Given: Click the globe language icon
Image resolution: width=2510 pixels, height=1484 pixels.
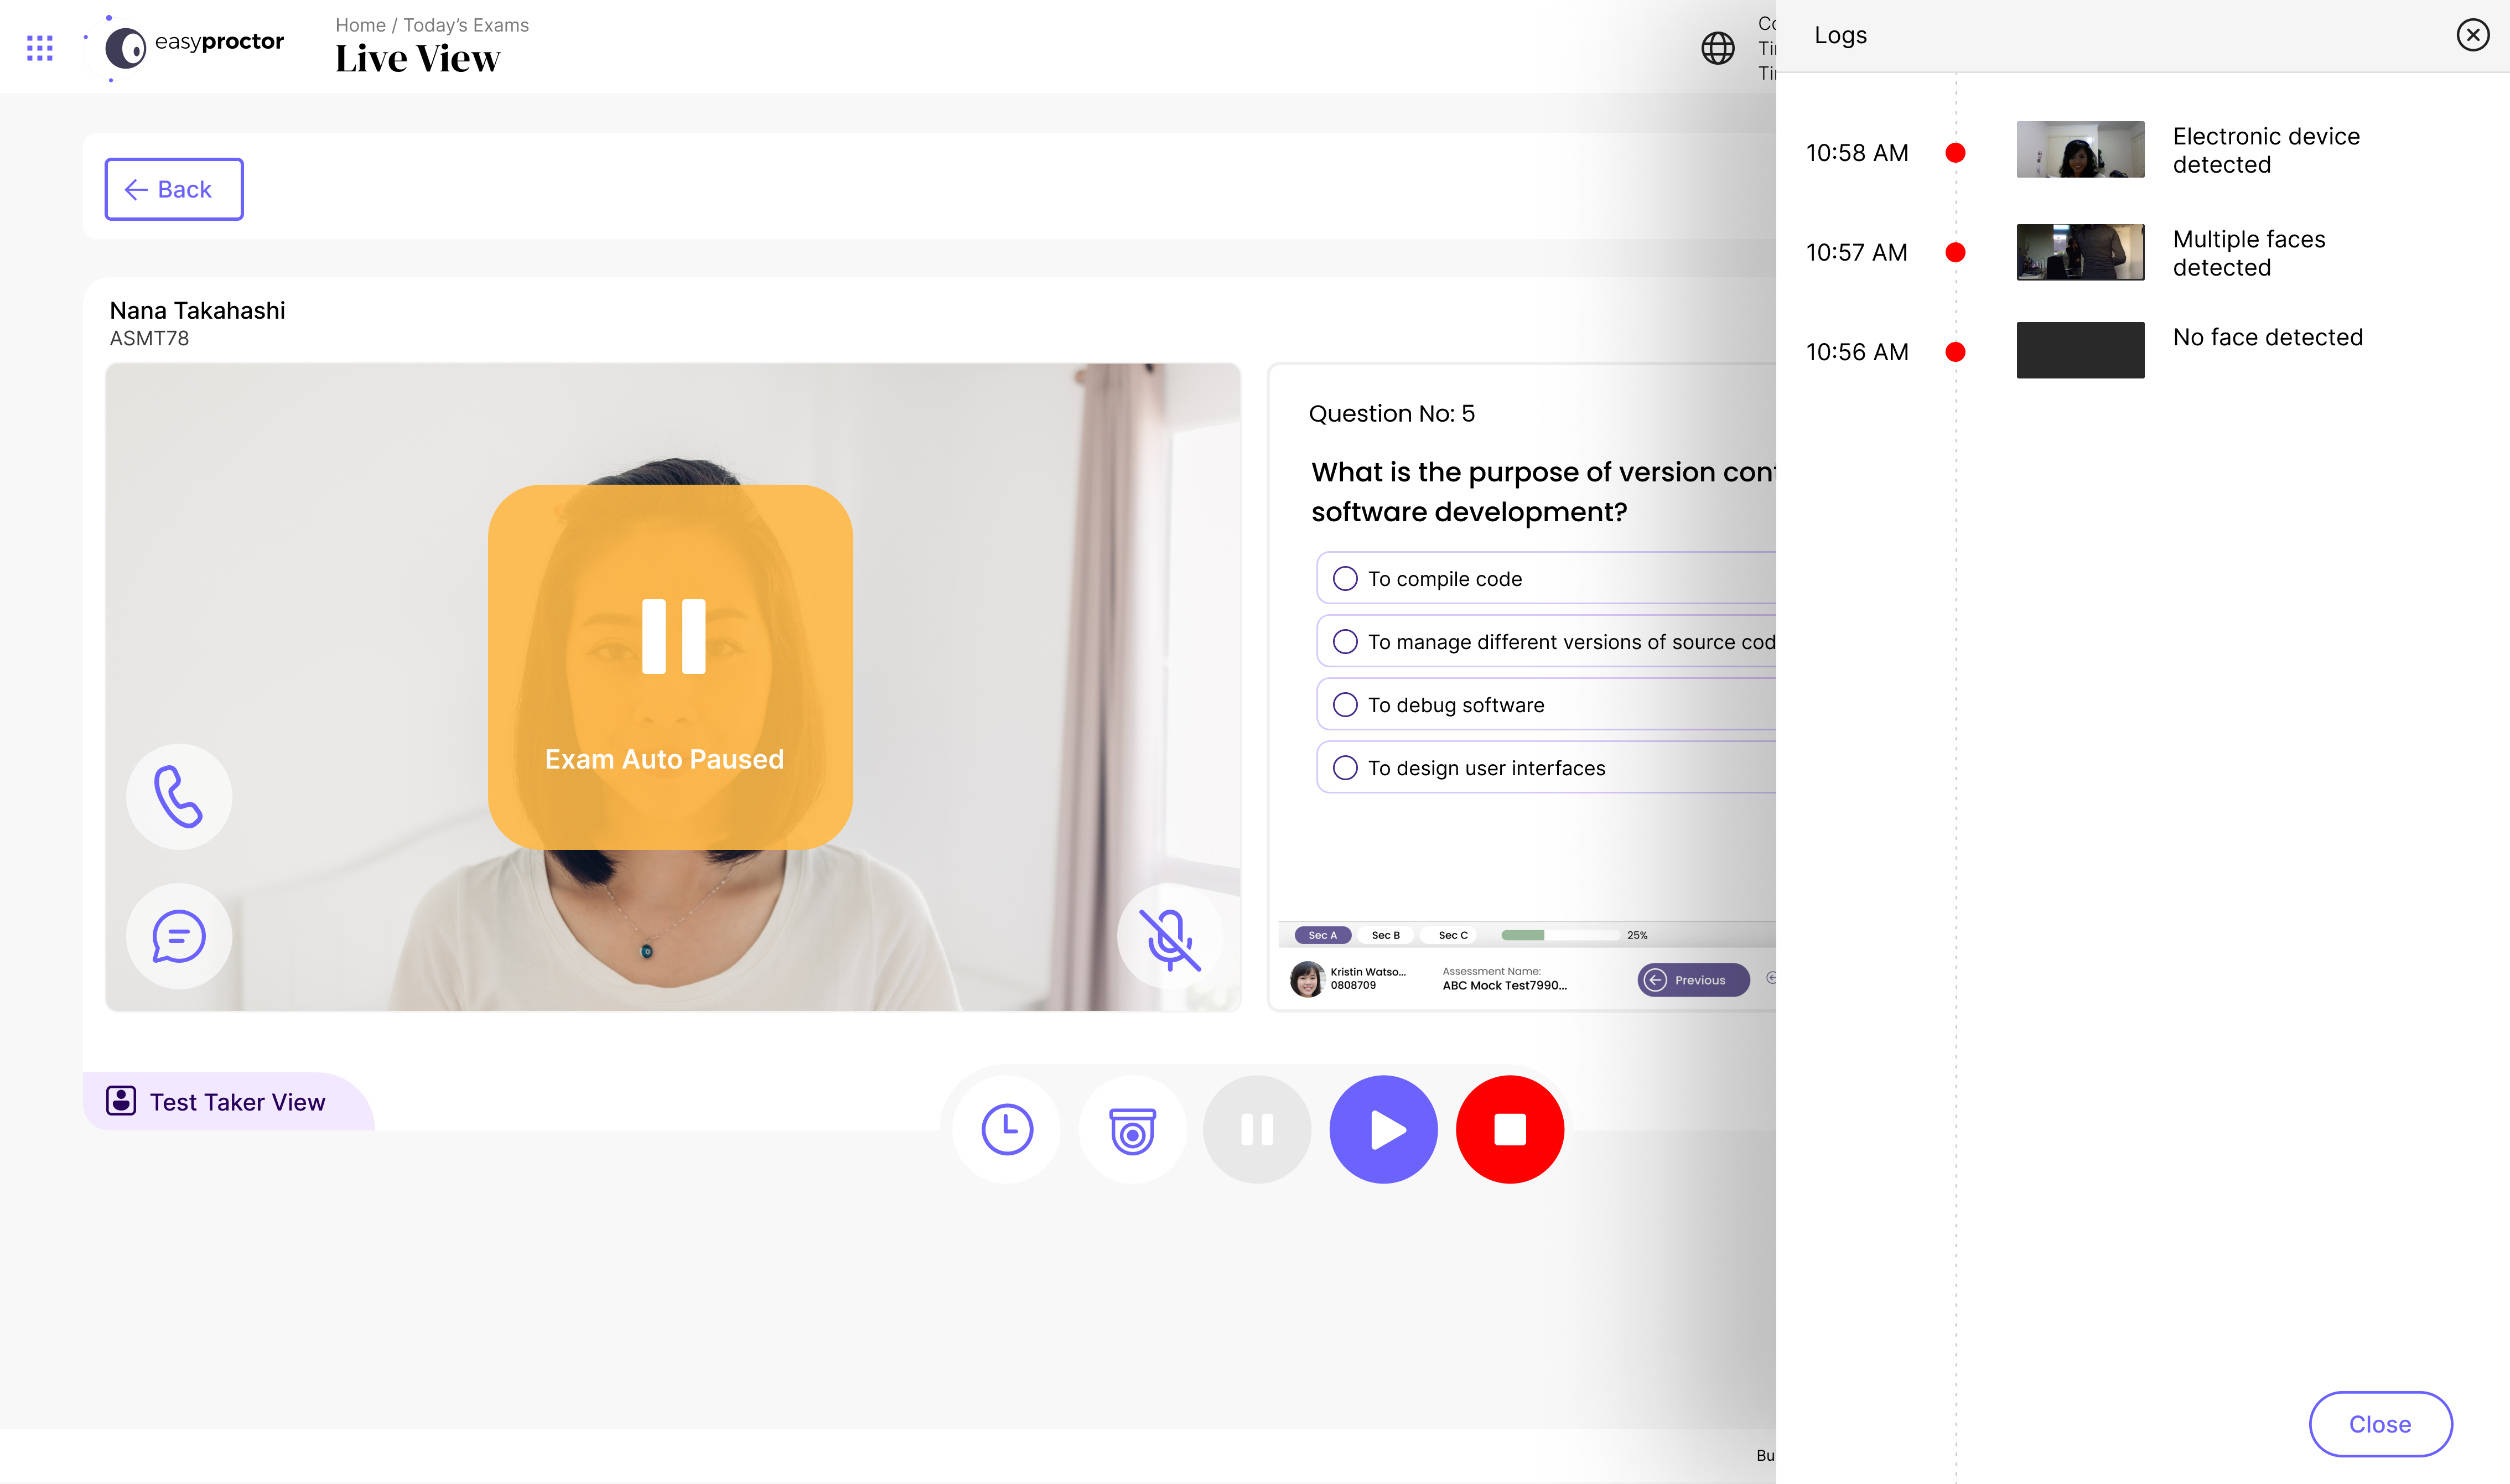Looking at the screenshot, I should (1717, 48).
